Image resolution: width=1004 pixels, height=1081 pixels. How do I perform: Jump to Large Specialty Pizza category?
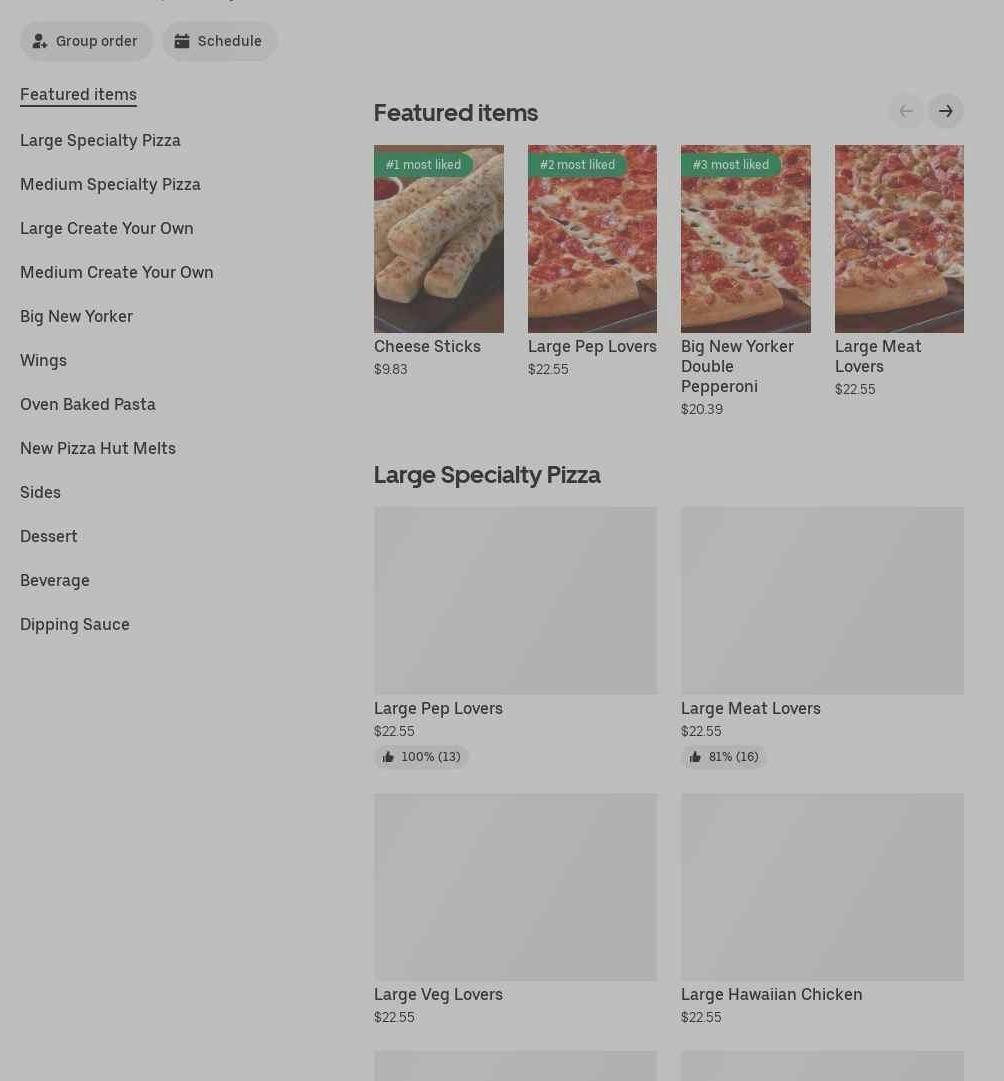(100, 140)
